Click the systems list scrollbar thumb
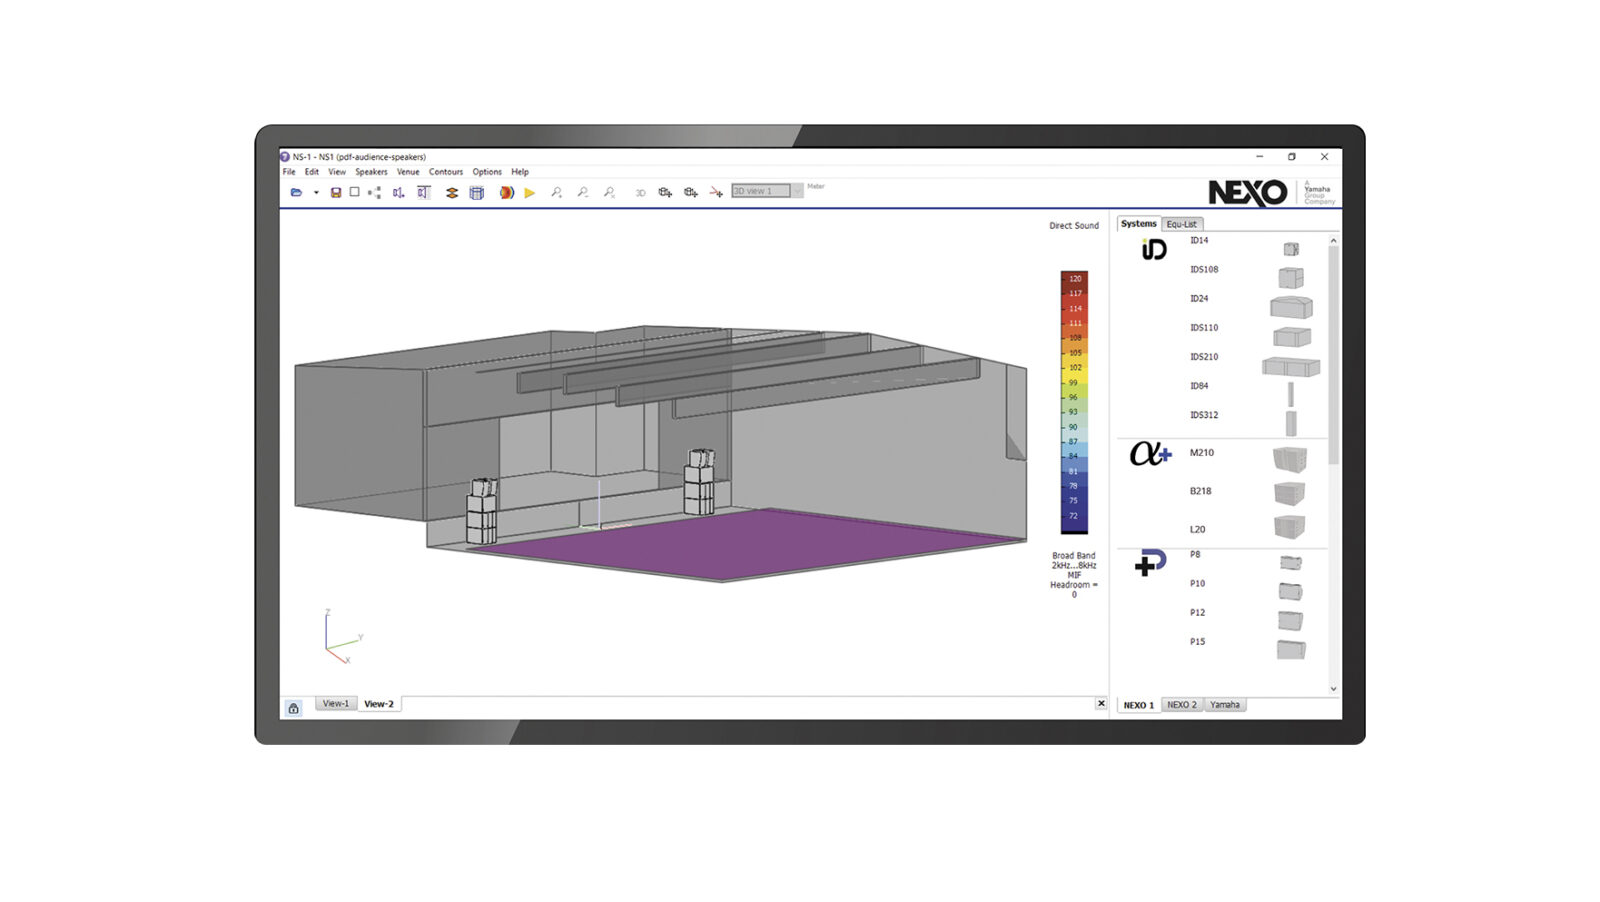The image size is (1600, 902). click(x=1333, y=355)
